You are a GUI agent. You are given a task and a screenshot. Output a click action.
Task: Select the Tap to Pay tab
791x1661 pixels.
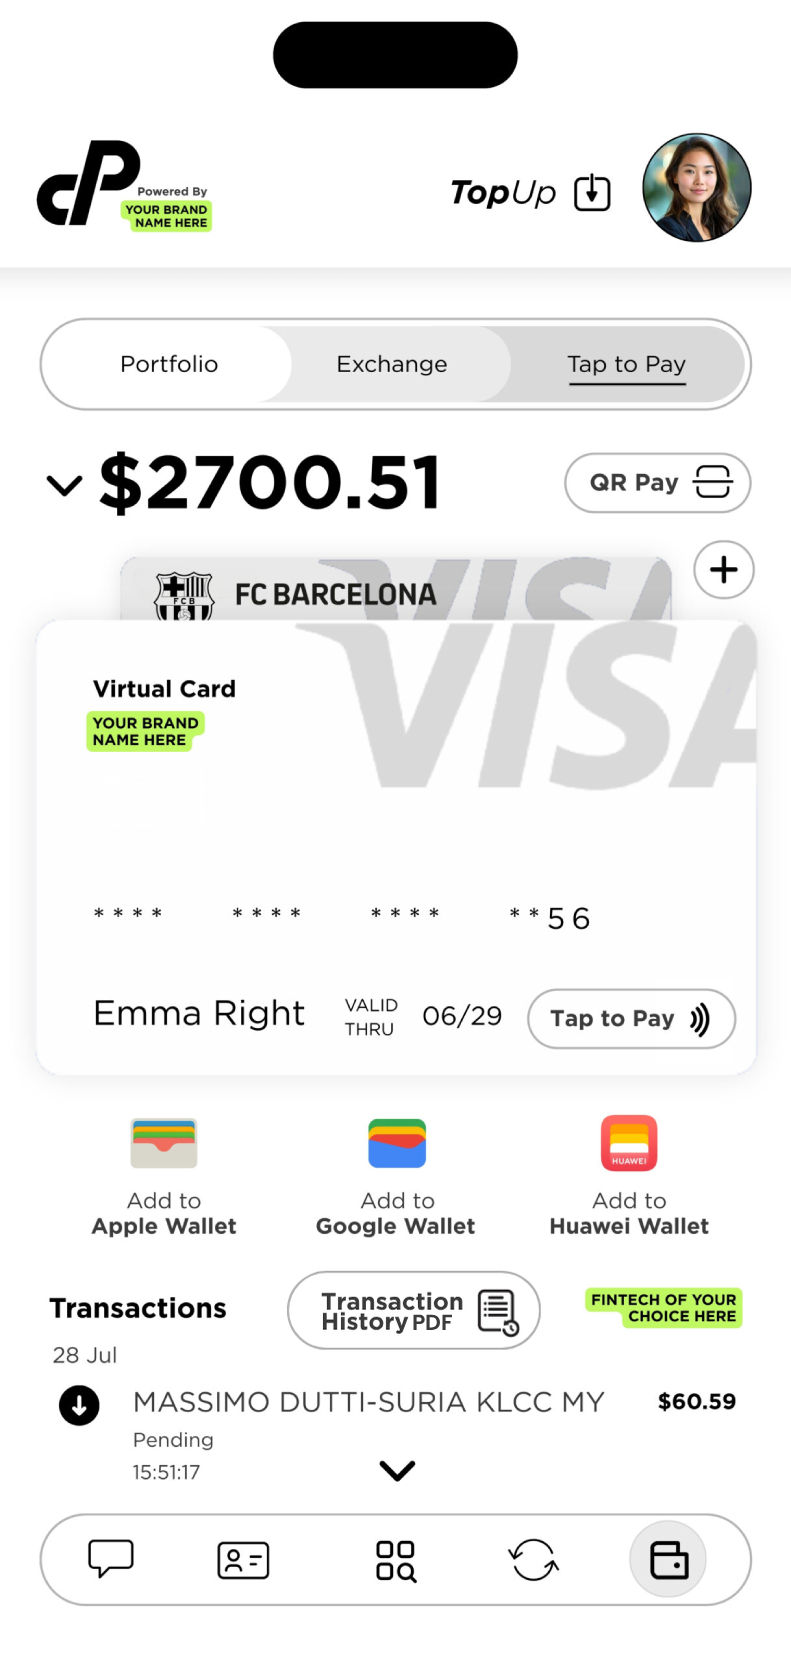(627, 364)
